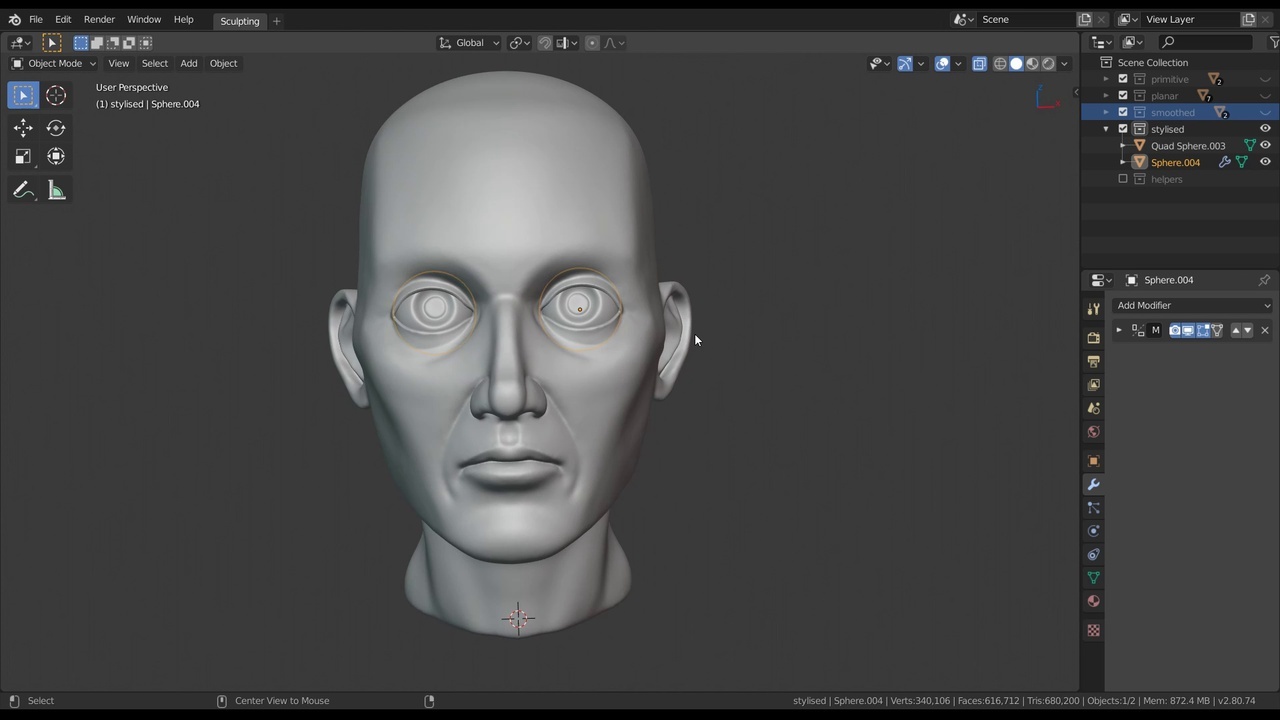Activate the Move tool
1280x720 pixels.
[23, 128]
